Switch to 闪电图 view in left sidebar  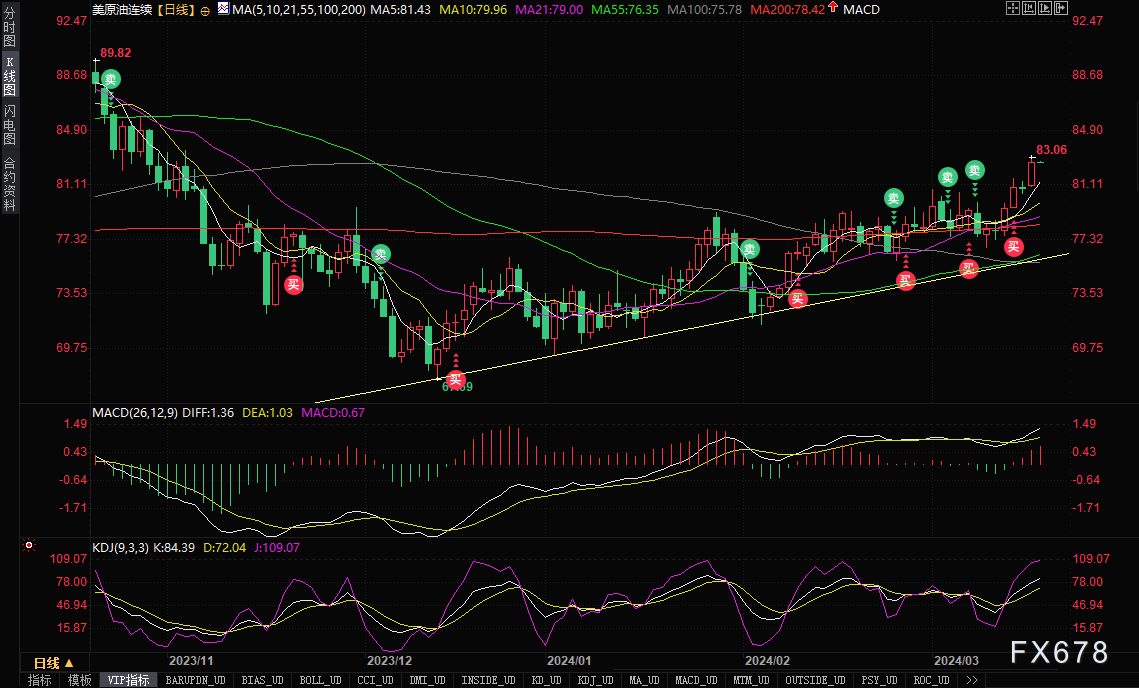(x=9, y=124)
